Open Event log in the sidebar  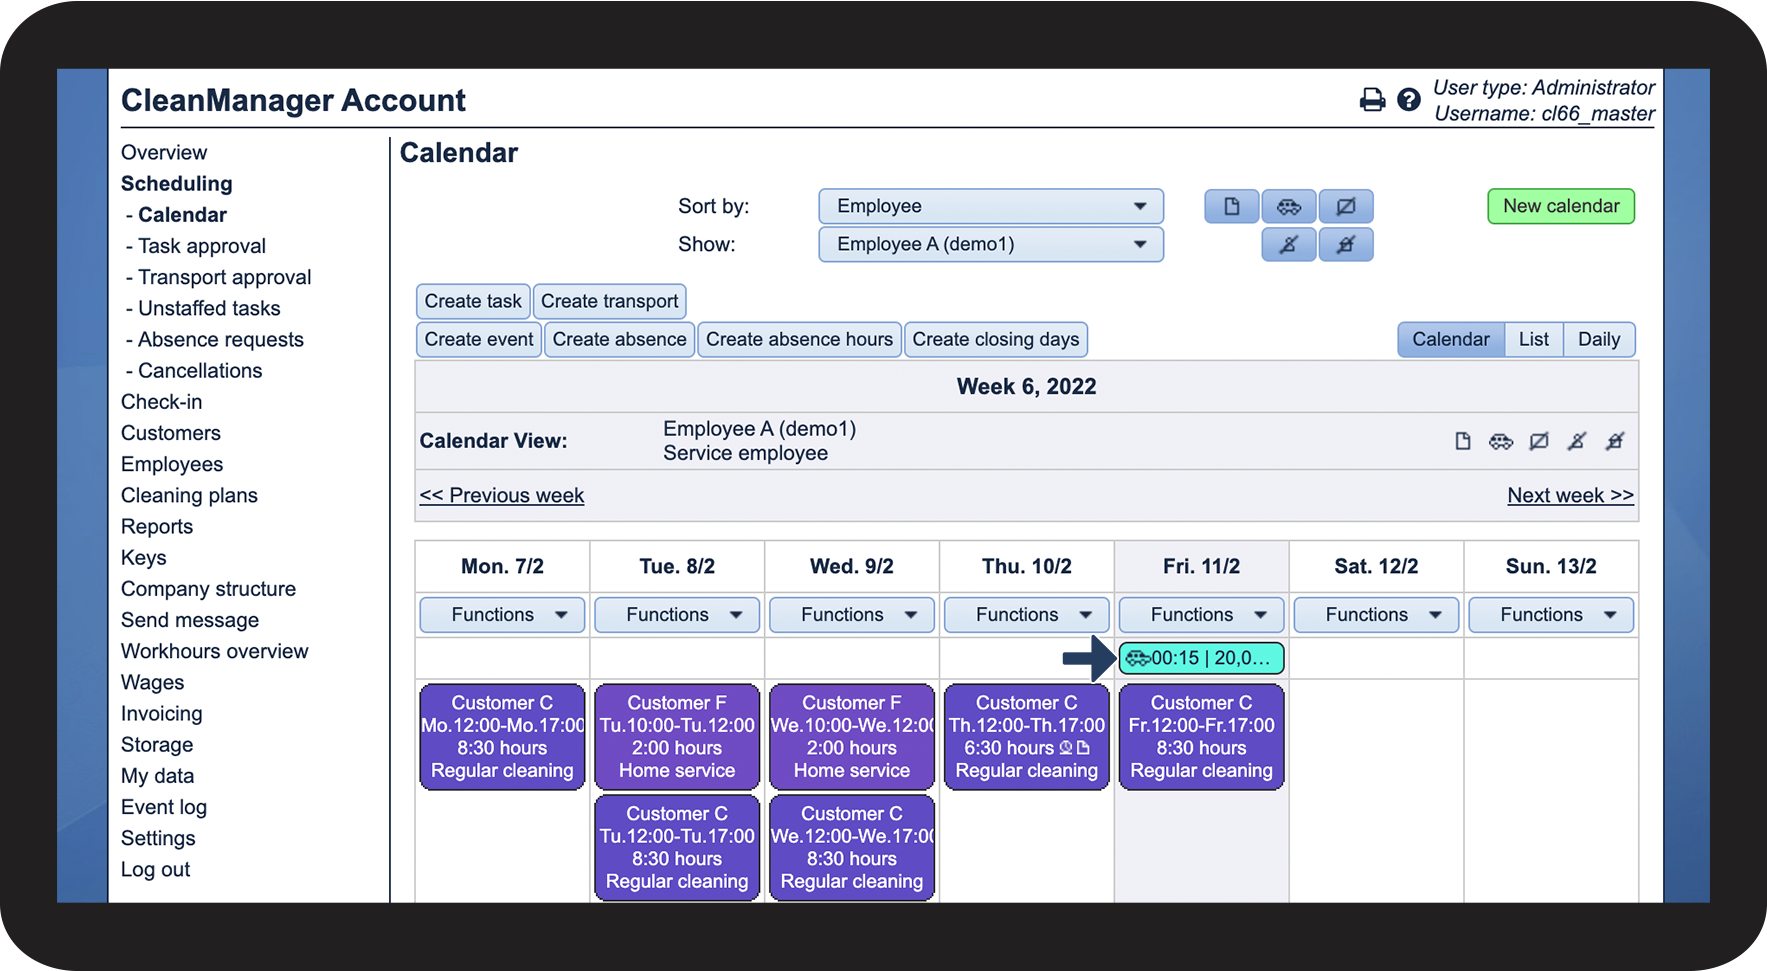[164, 807]
